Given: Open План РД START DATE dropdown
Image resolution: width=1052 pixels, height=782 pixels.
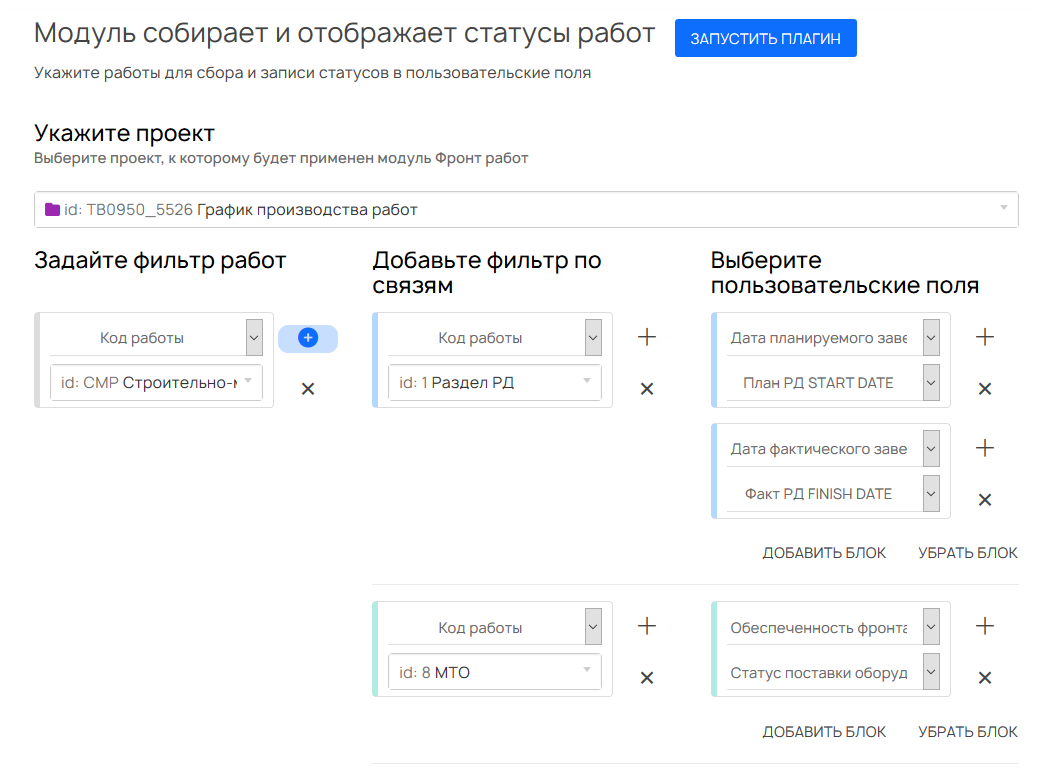Looking at the screenshot, I should (931, 382).
